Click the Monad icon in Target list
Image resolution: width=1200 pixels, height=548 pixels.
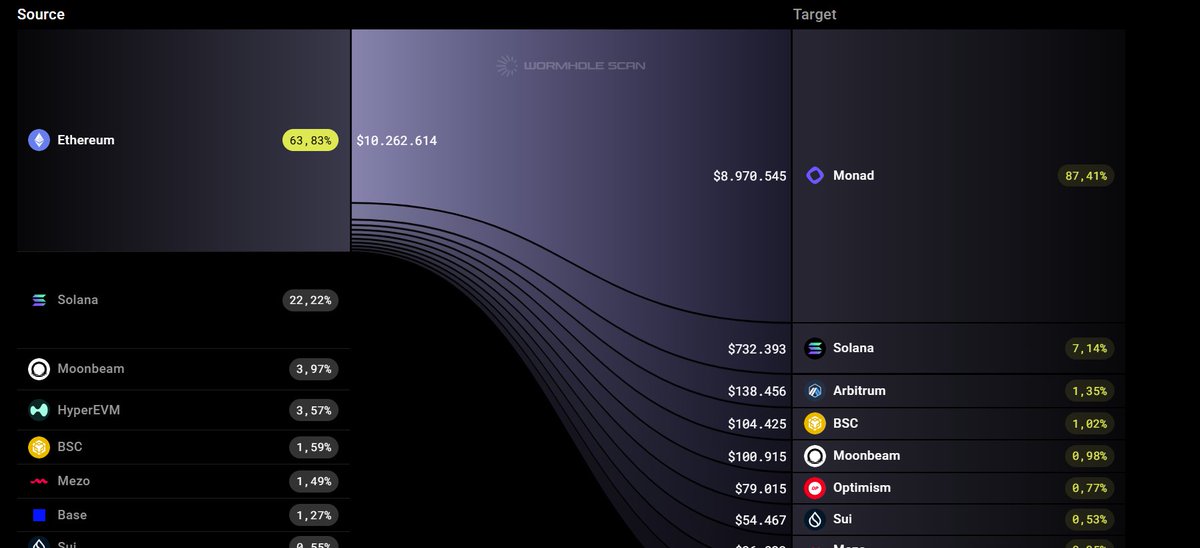pyautogui.click(x=815, y=175)
